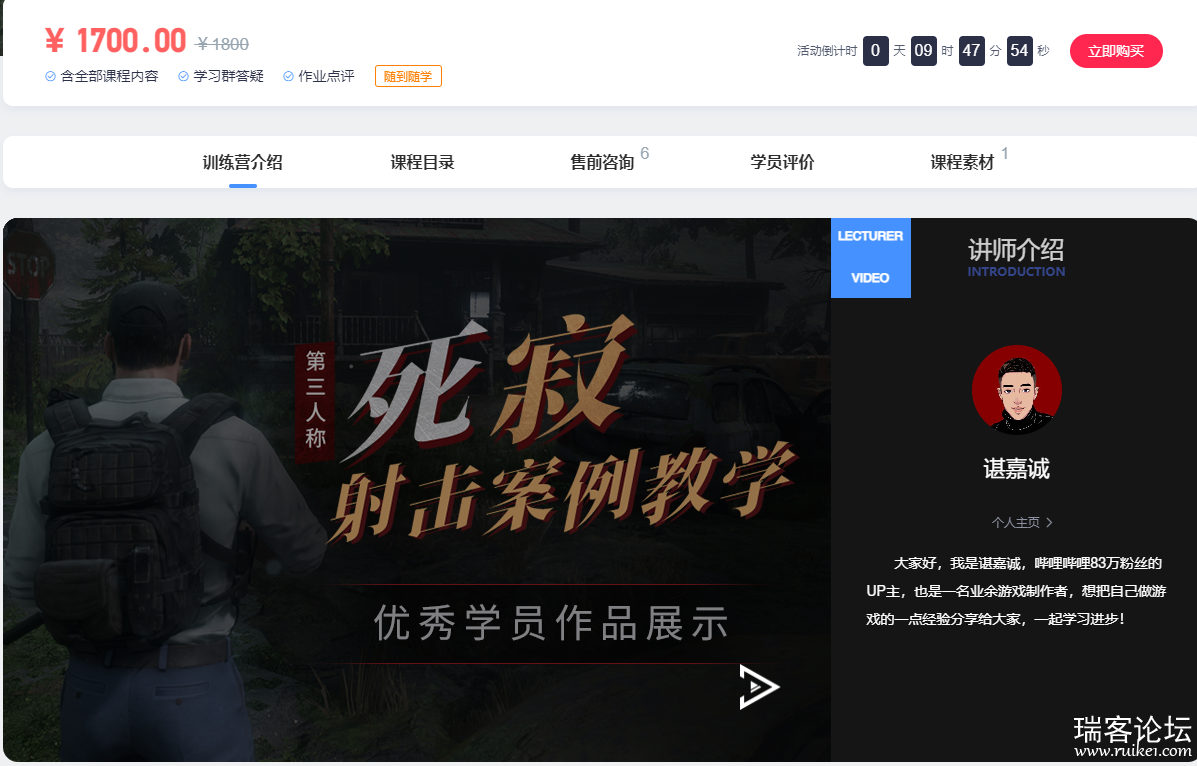The image size is (1197, 766).
Task: Click the 立即购买 purchase button
Action: 1115,51
